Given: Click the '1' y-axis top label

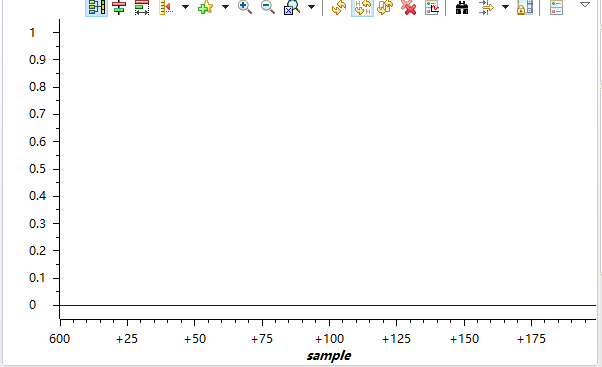Looking at the screenshot, I should 32,33.
